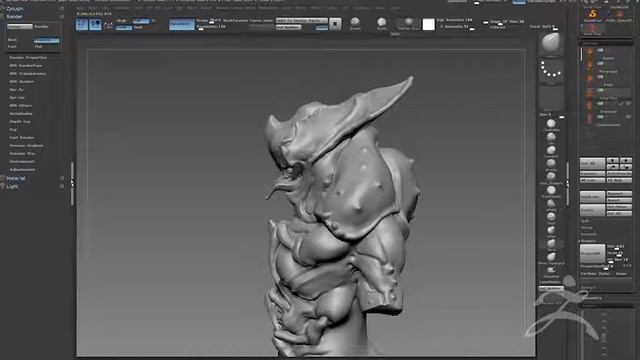The width and height of the screenshot is (640, 360).
Task: Open the Depth Cue section
Action: [x=20, y=122]
